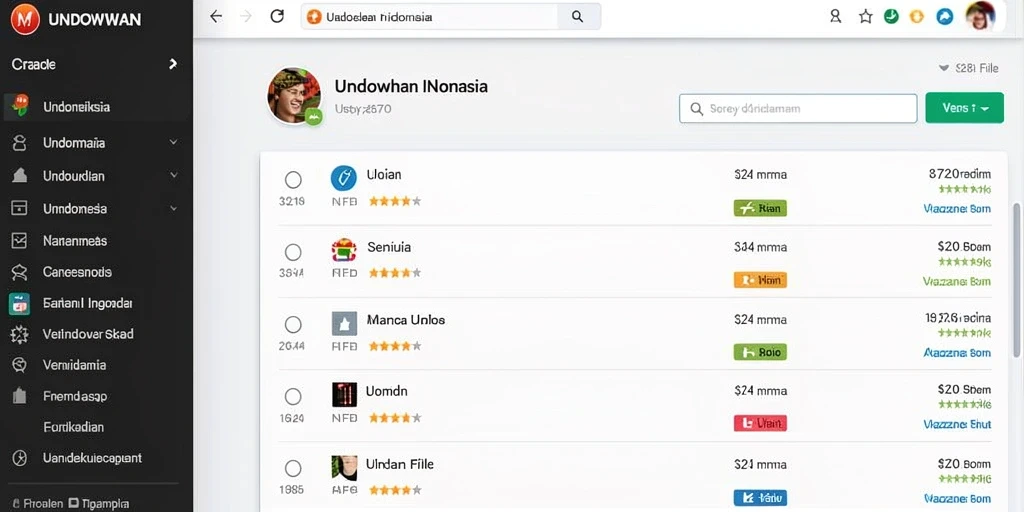The height and width of the screenshot is (512, 1024).
Task: Click the vertical scrollbar of the list
Action: pos(1016,280)
